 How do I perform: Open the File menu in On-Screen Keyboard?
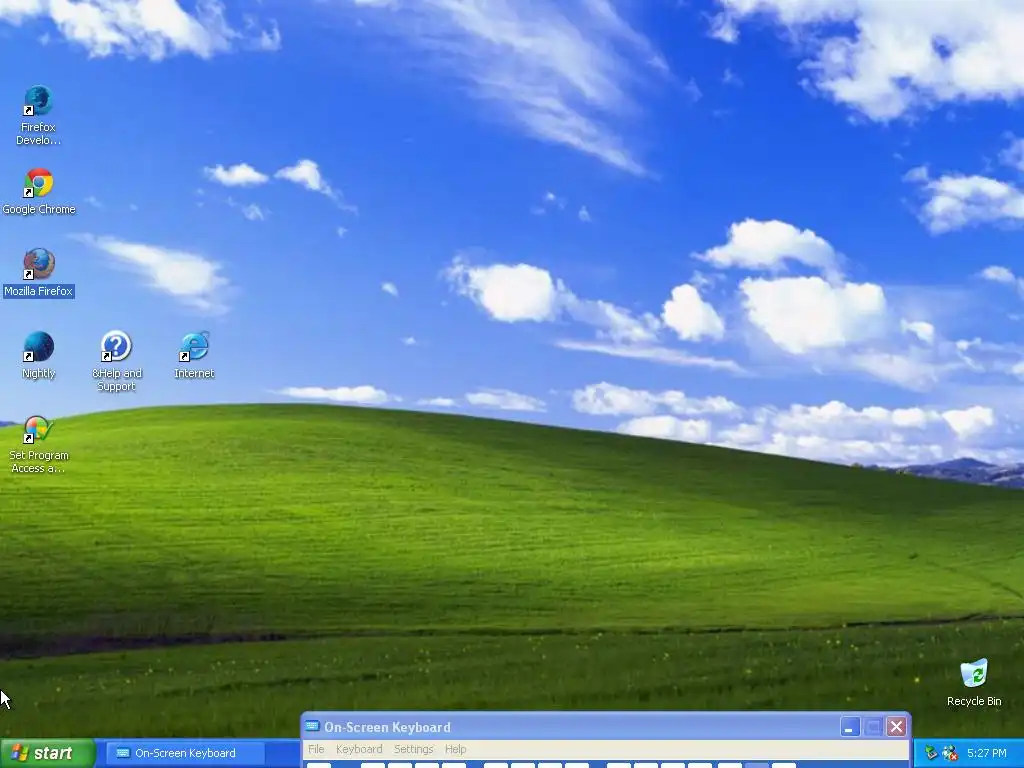(x=316, y=749)
